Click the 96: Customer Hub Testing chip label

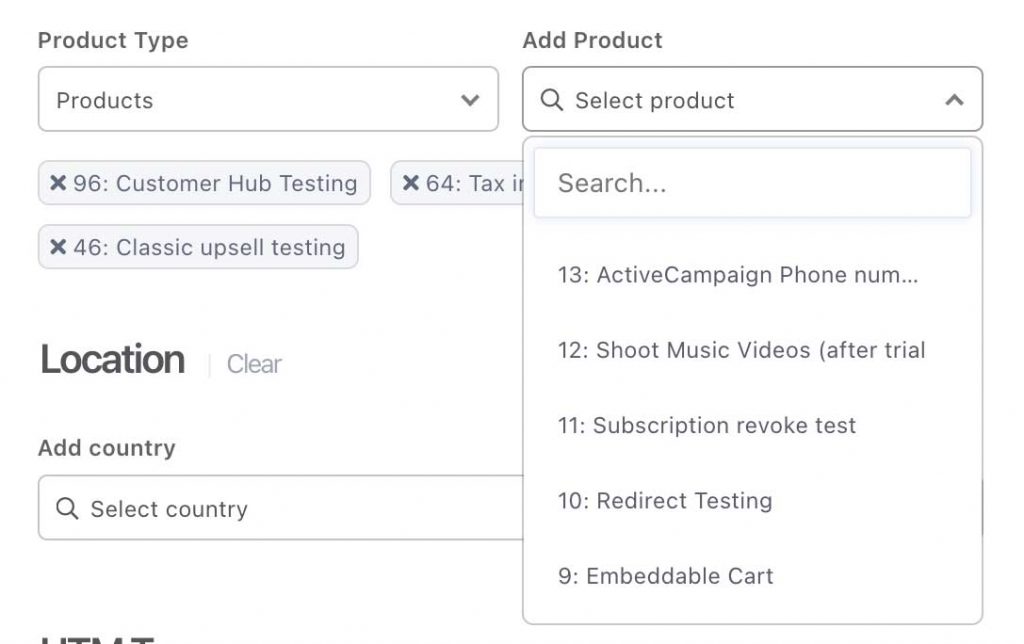pos(215,184)
